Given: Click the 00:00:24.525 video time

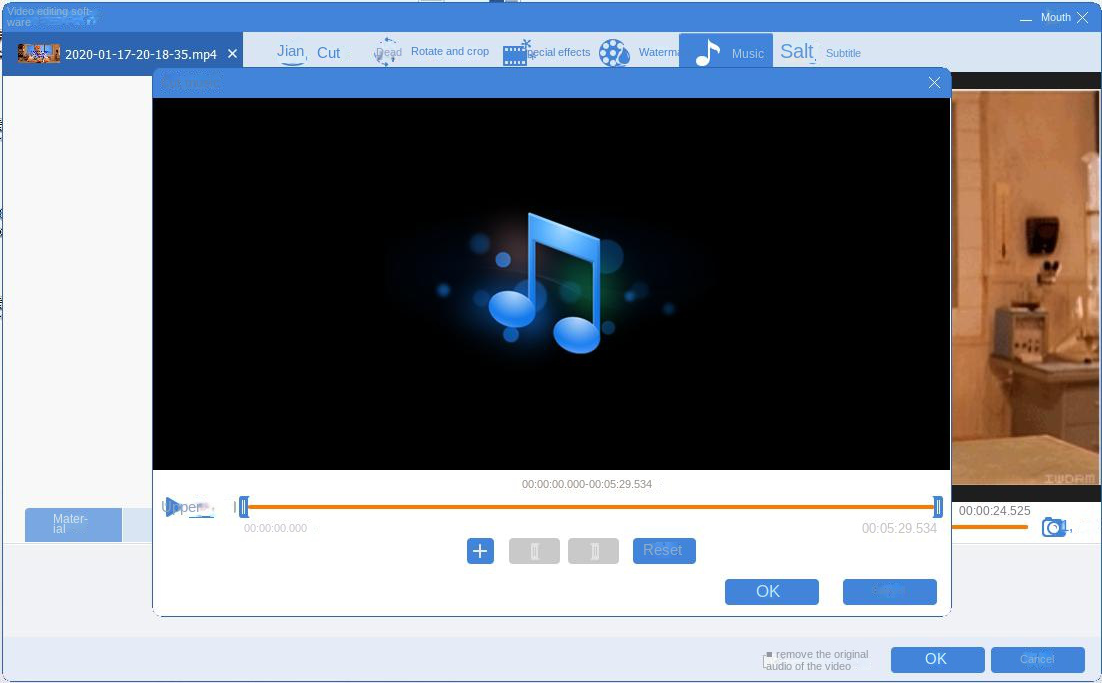Looking at the screenshot, I should (994, 511).
